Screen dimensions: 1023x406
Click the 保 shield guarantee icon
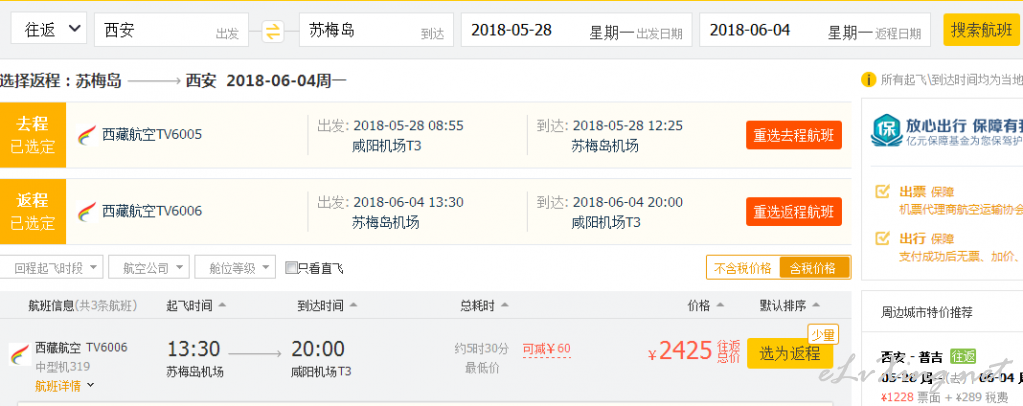[x=886, y=131]
